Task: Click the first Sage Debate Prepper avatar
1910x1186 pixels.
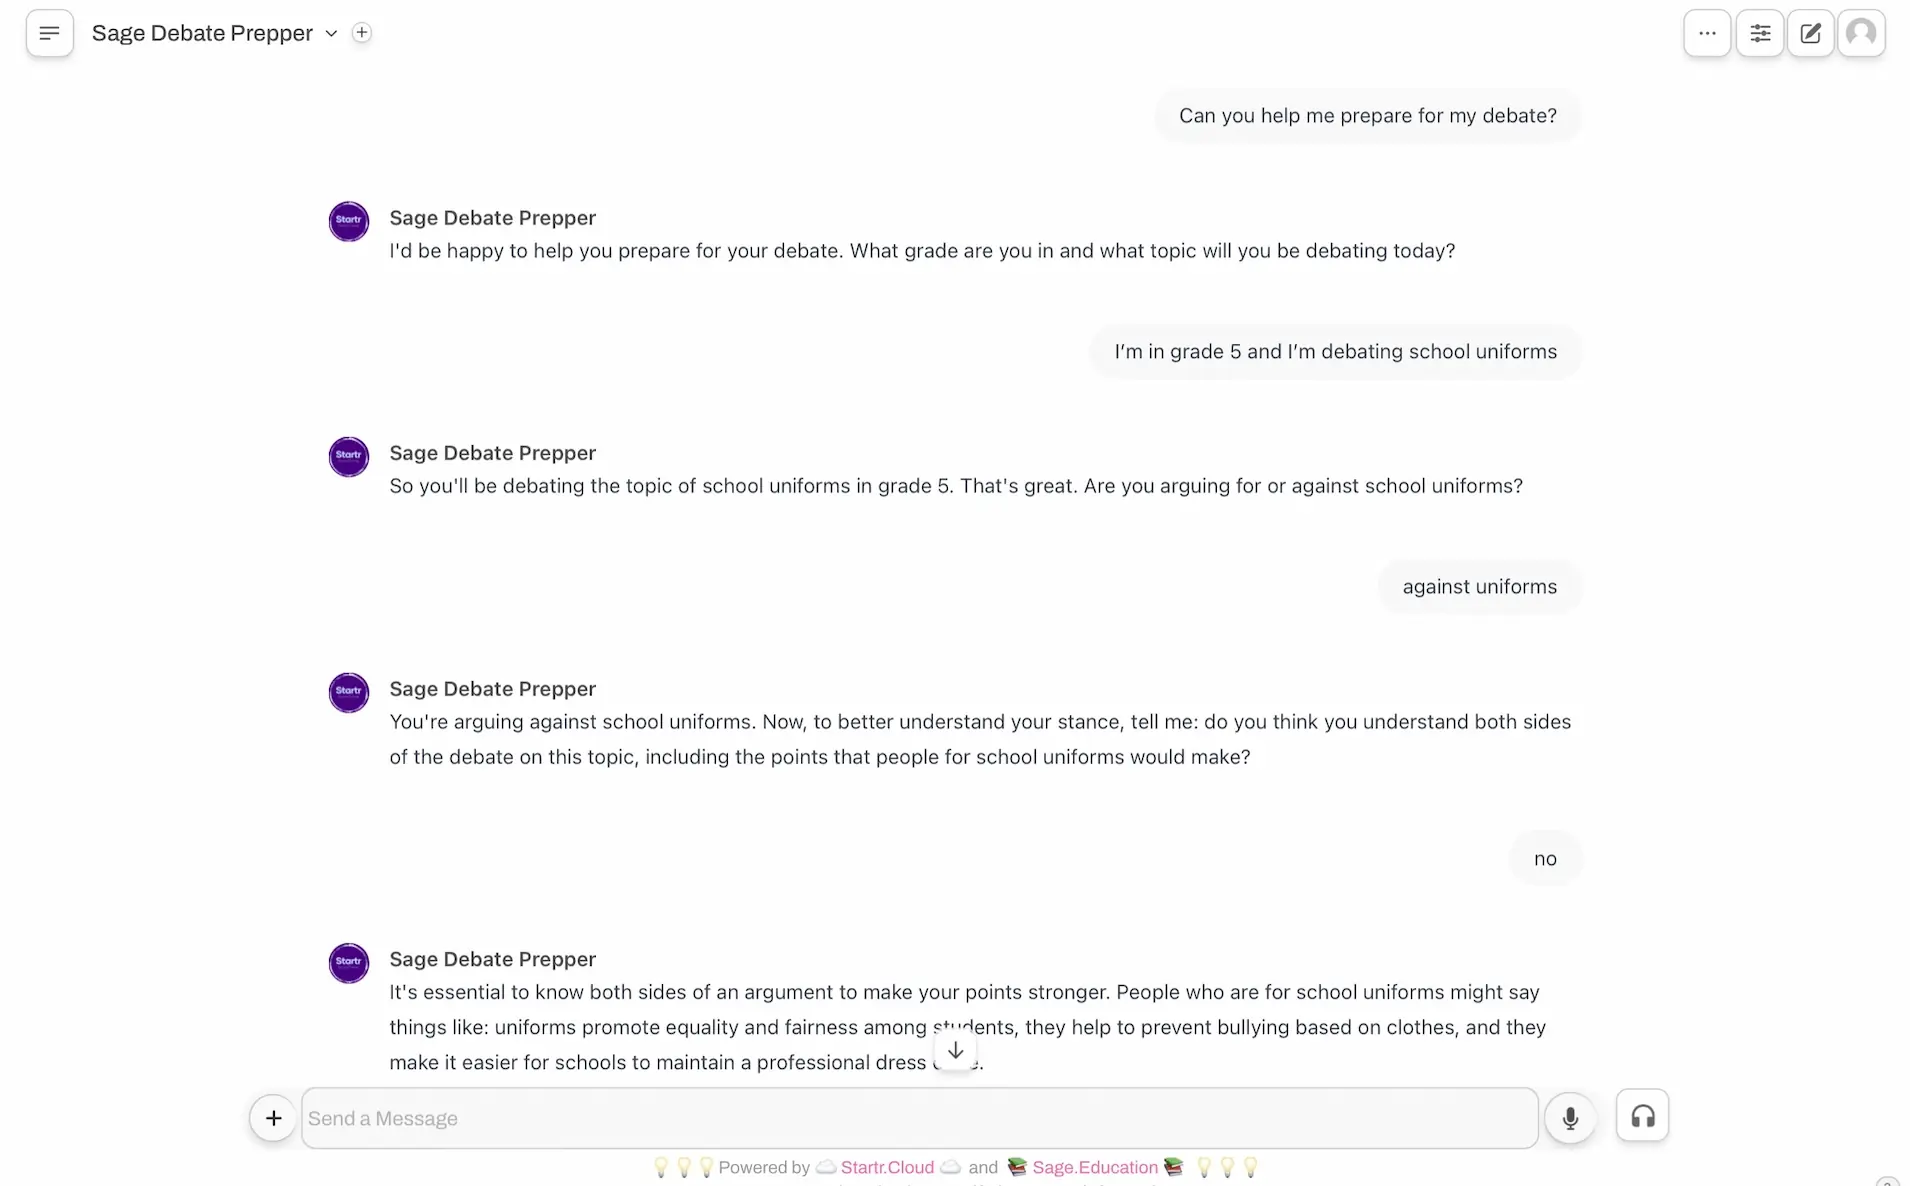Action: (349, 221)
